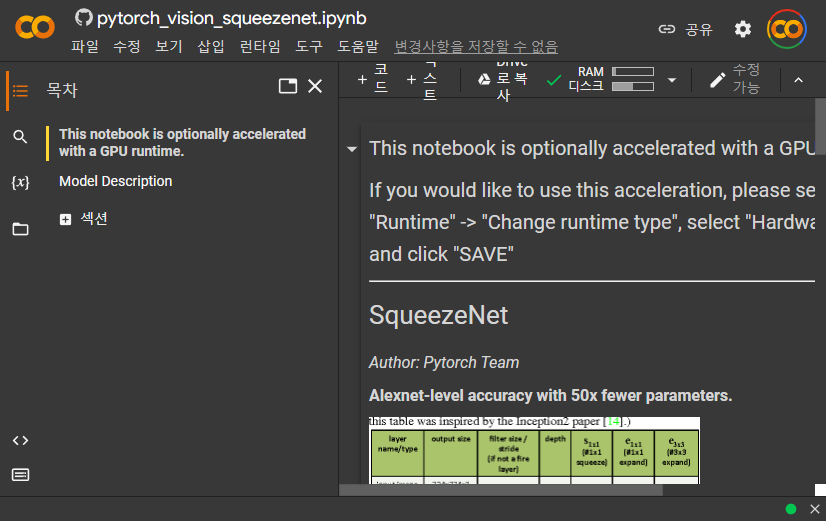Click the vertical scrollbar of the notebook
826x521 pixels.
click(820, 126)
